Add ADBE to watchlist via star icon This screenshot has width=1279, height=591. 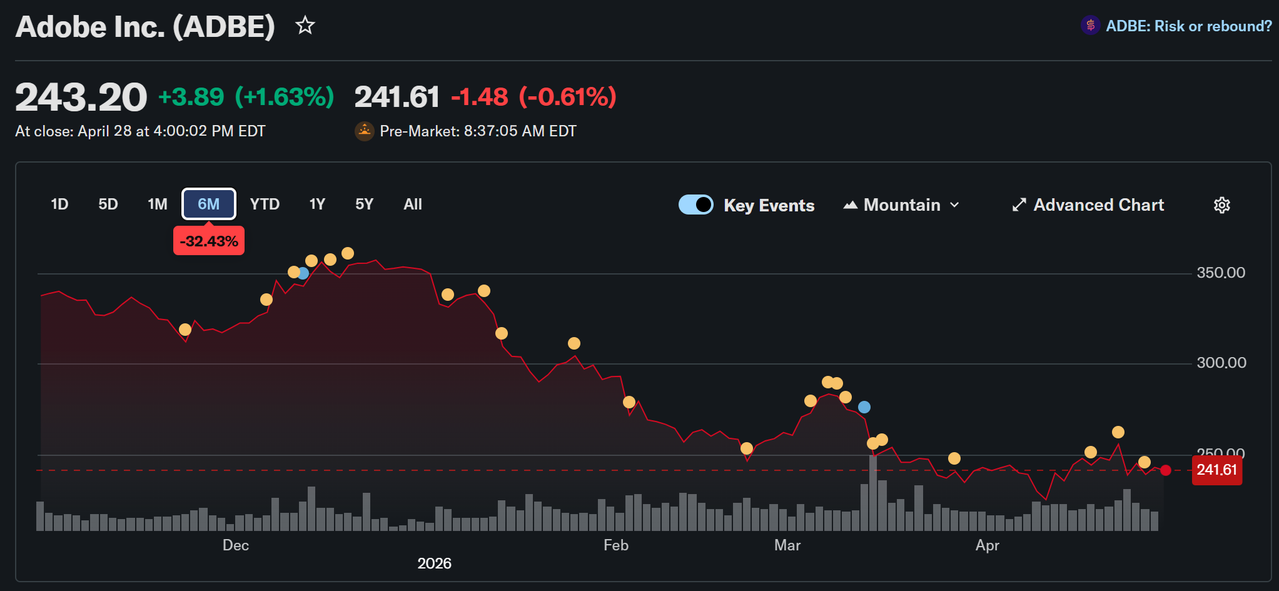click(x=305, y=26)
